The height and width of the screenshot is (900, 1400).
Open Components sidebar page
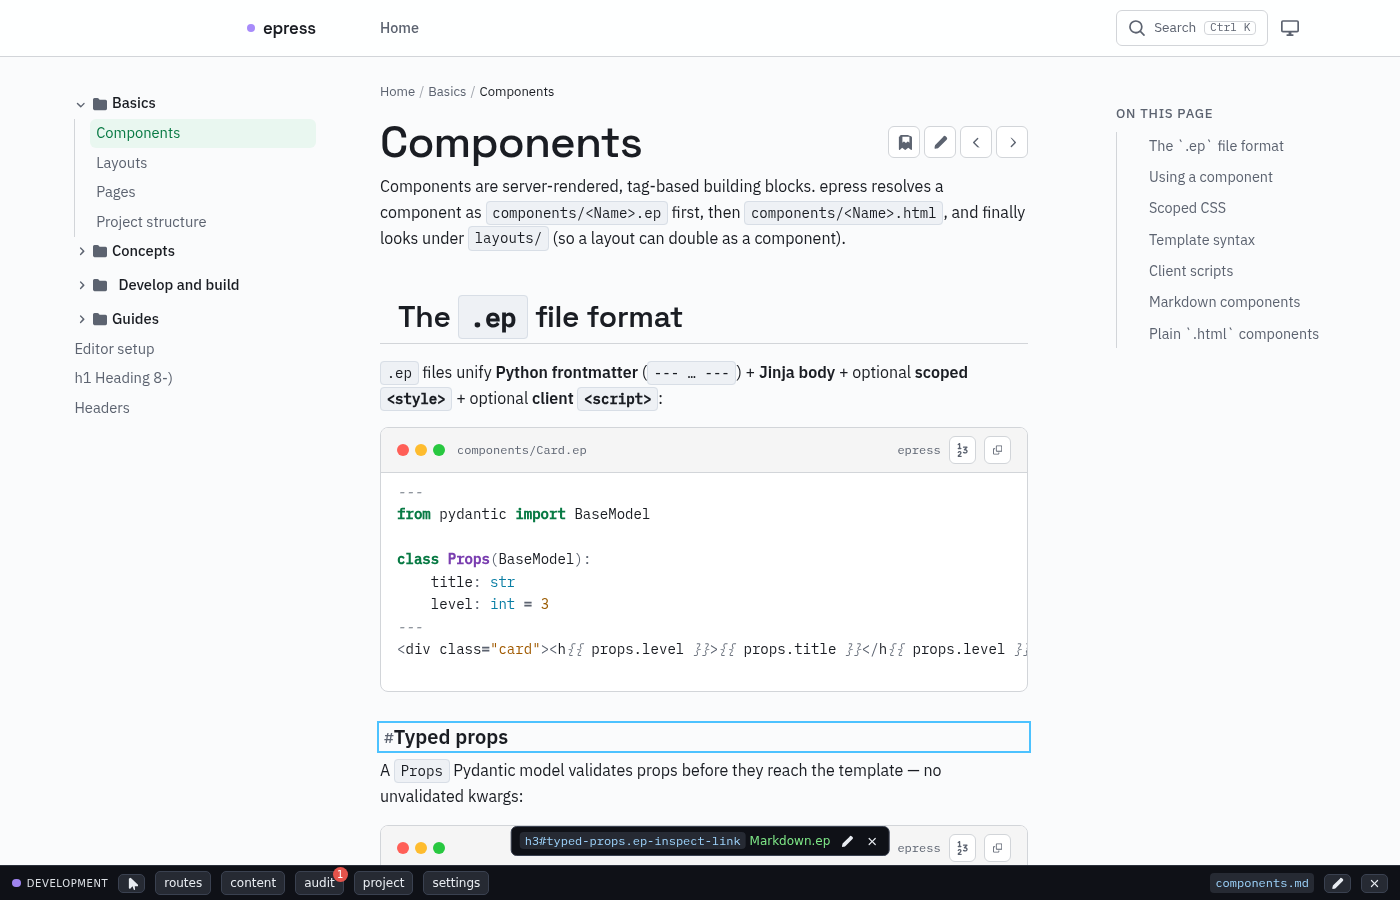[202, 133]
